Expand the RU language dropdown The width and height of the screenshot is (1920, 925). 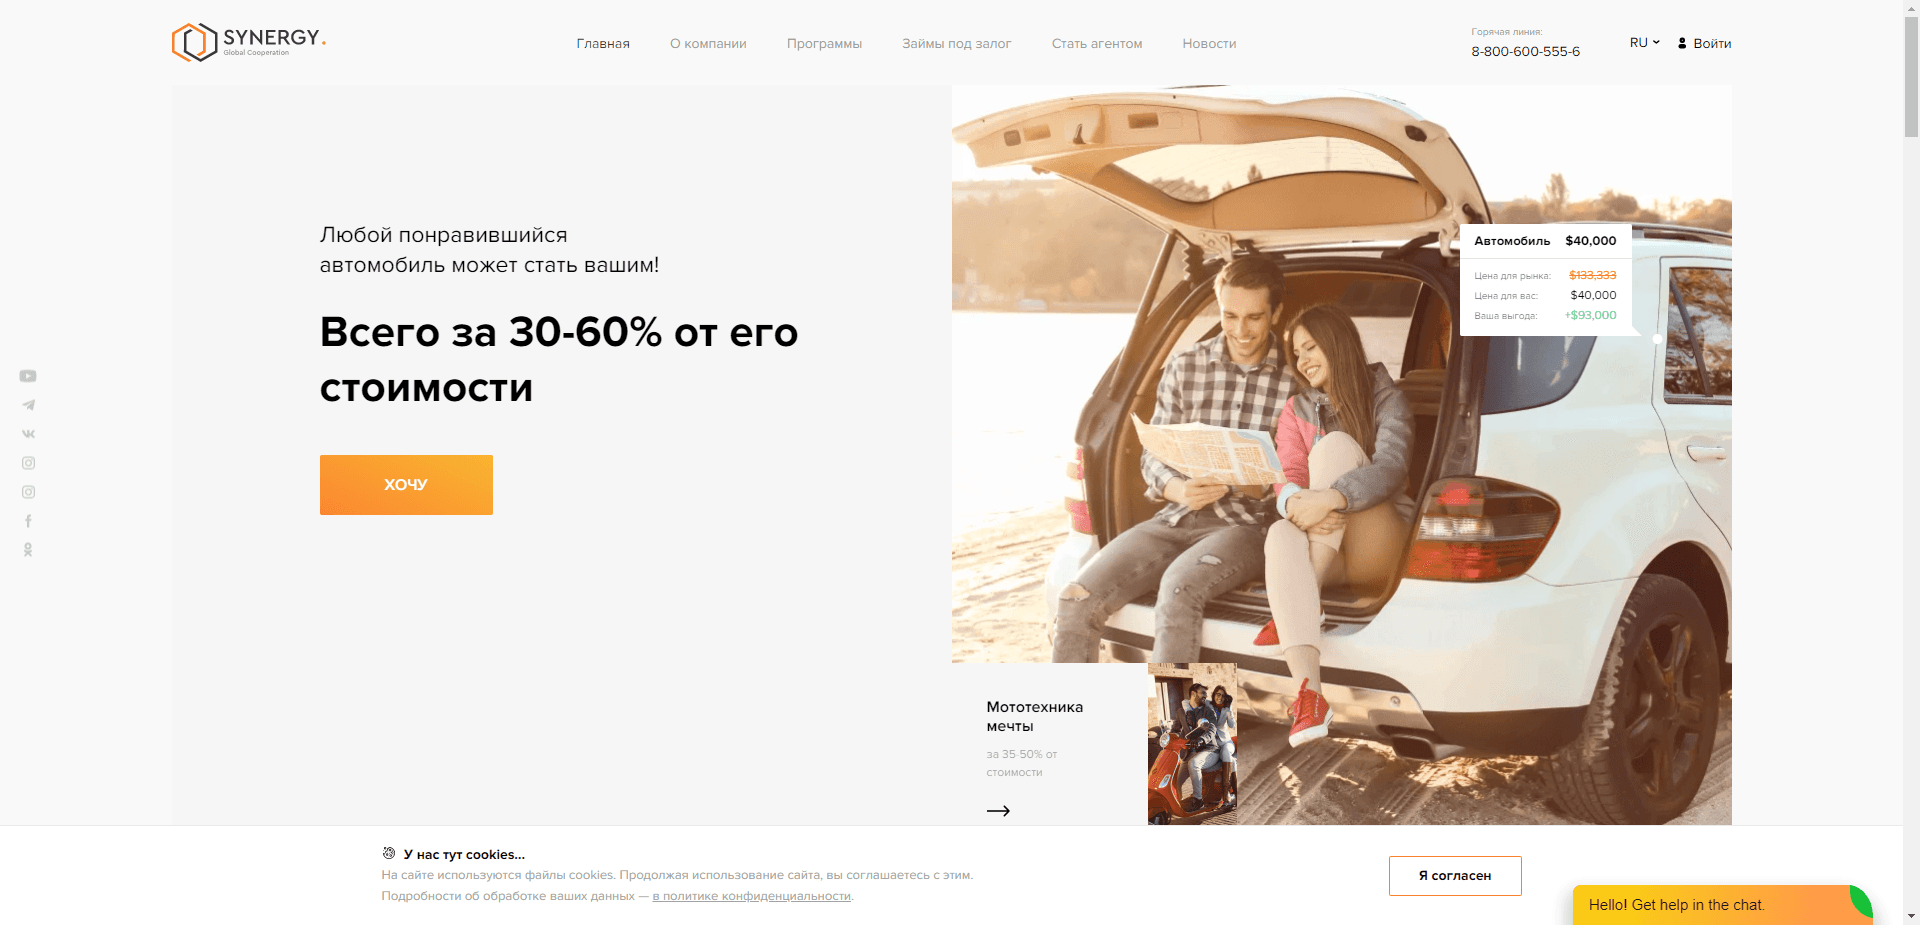click(1644, 43)
